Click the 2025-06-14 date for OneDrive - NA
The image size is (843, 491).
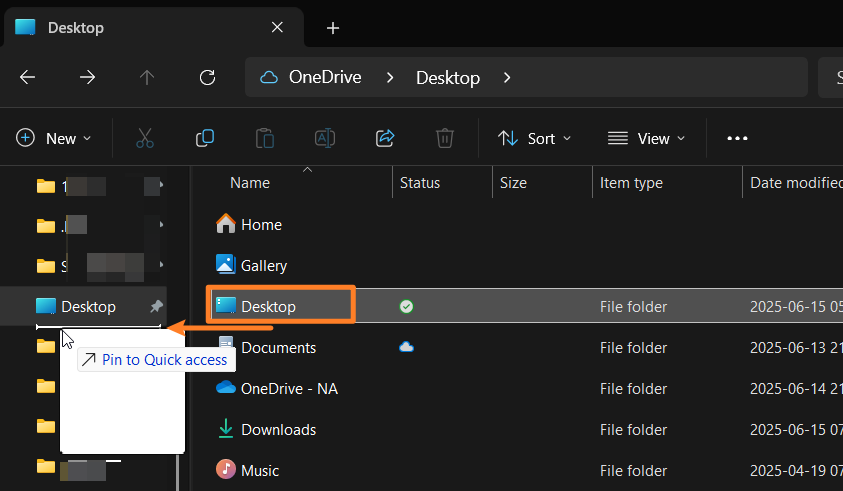click(x=796, y=389)
